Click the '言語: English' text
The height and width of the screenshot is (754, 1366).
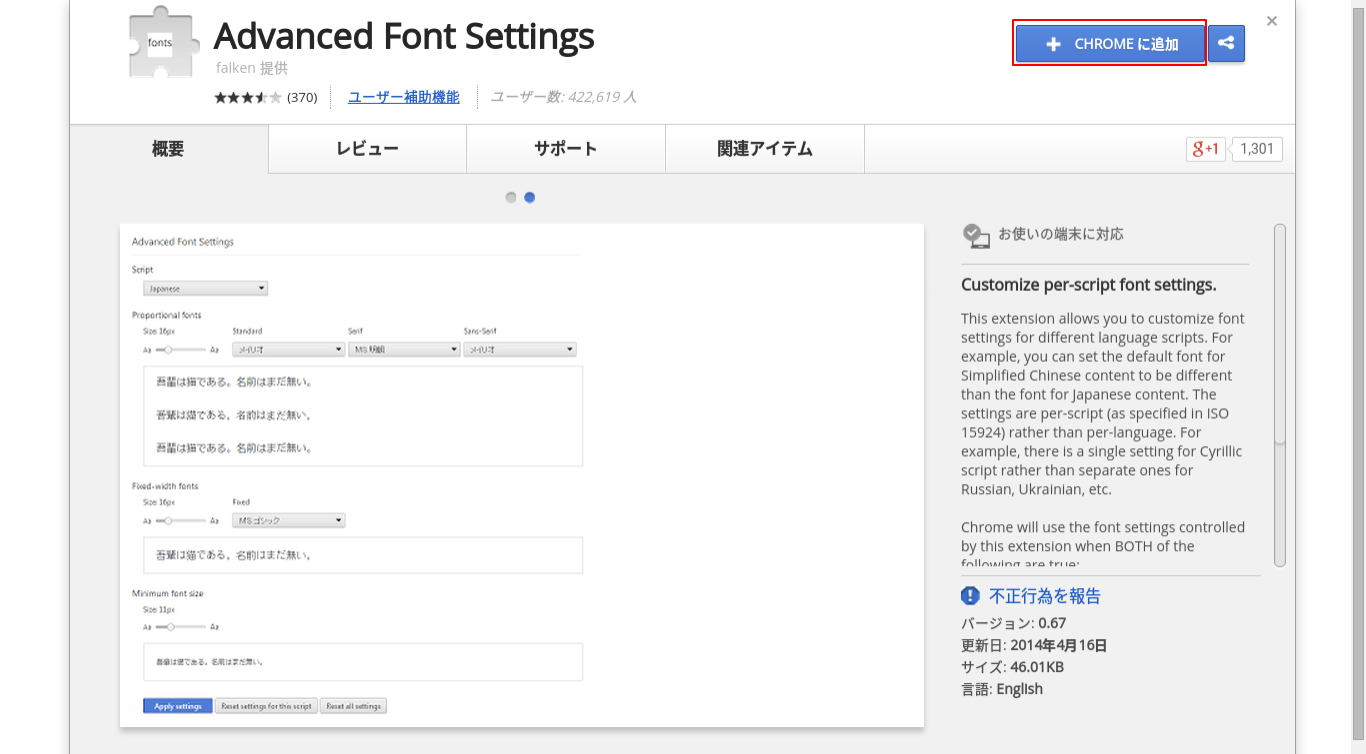[x=1002, y=689]
